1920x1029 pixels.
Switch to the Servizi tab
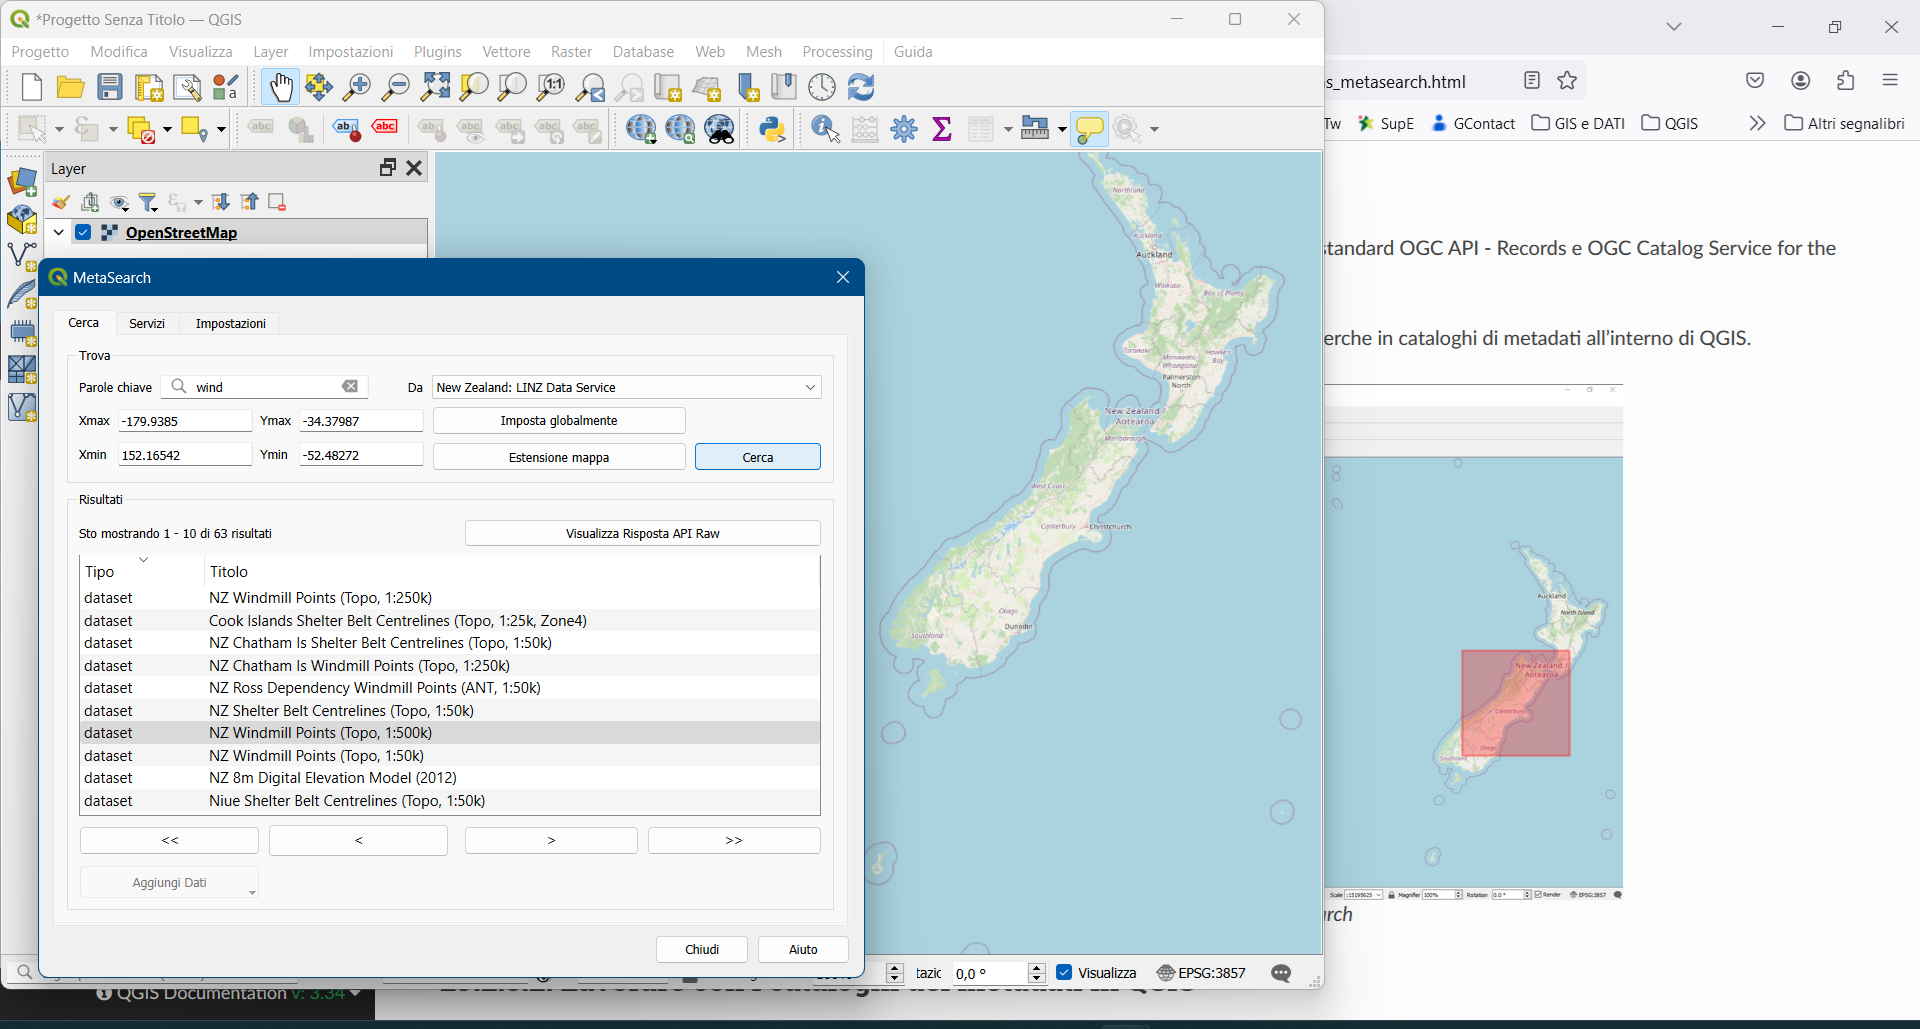tap(147, 323)
